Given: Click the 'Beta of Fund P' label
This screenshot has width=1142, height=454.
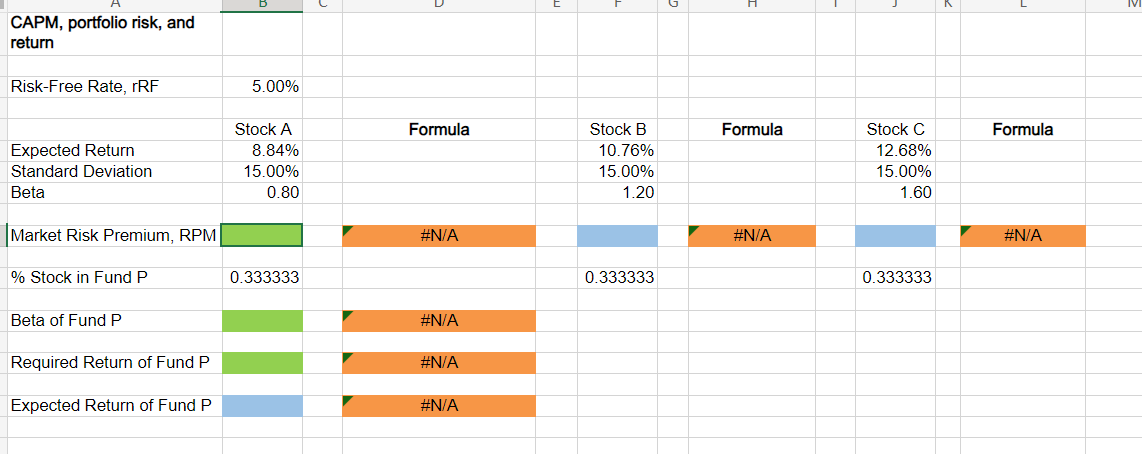Looking at the screenshot, I should 66,321.
